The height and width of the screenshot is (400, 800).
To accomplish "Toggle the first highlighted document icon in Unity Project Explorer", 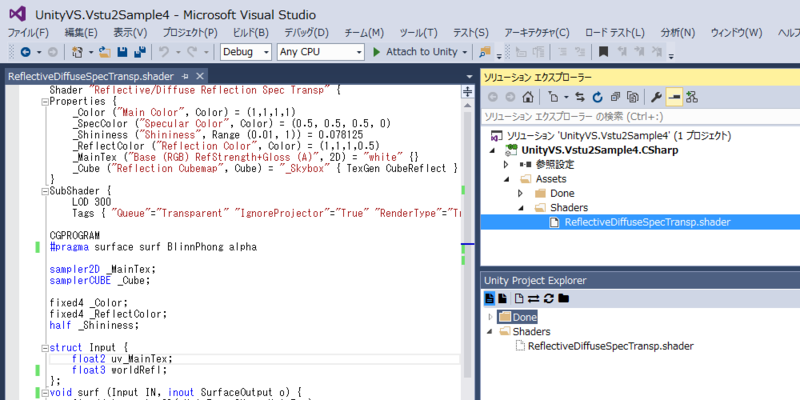I will (489, 298).
